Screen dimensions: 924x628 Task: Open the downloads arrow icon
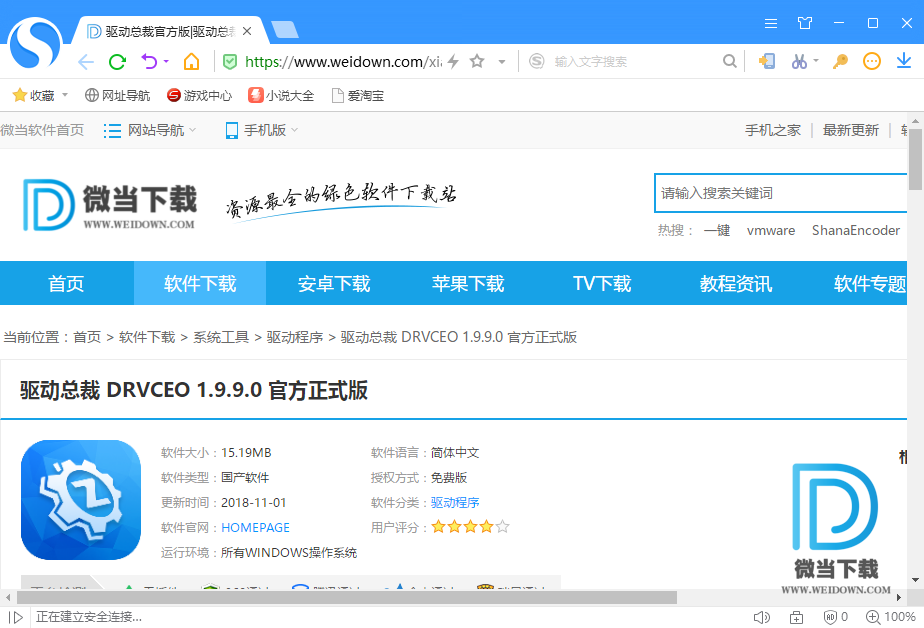[904, 61]
